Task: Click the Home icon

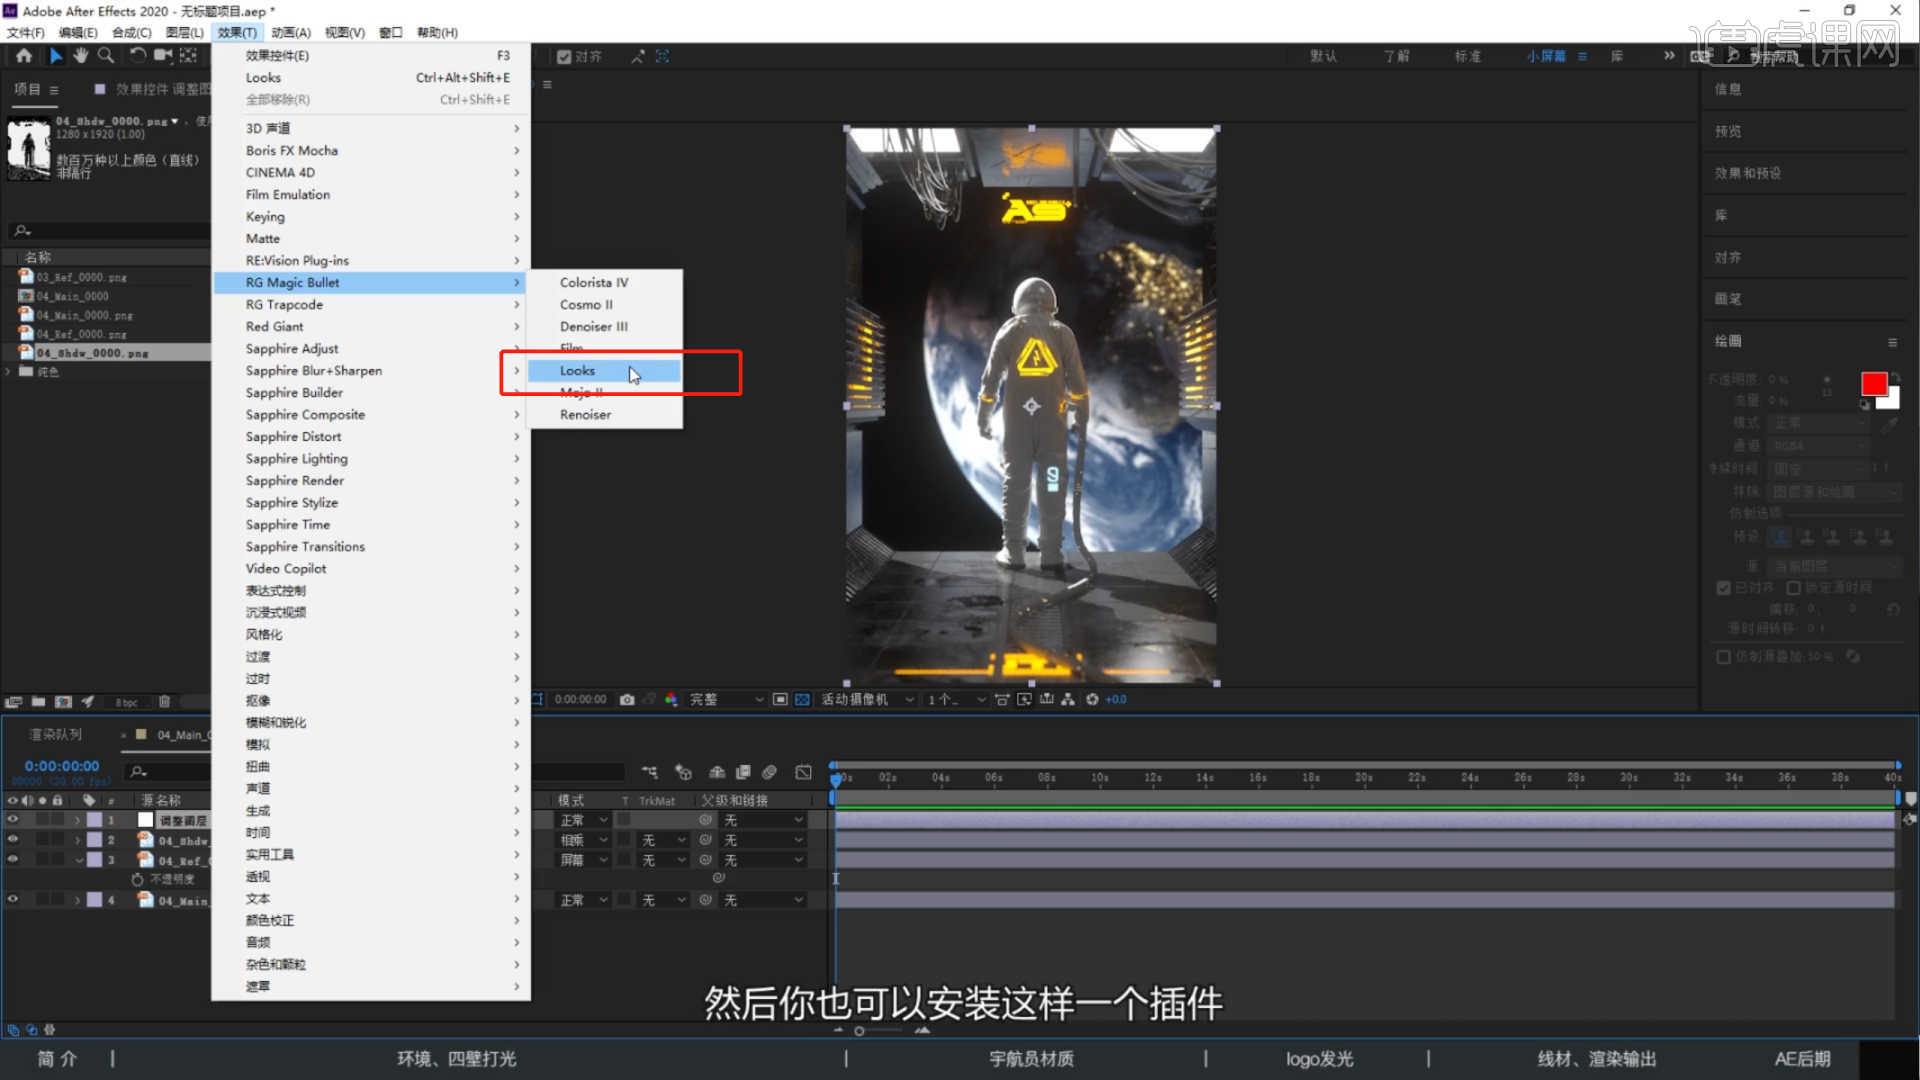Action: coord(24,56)
